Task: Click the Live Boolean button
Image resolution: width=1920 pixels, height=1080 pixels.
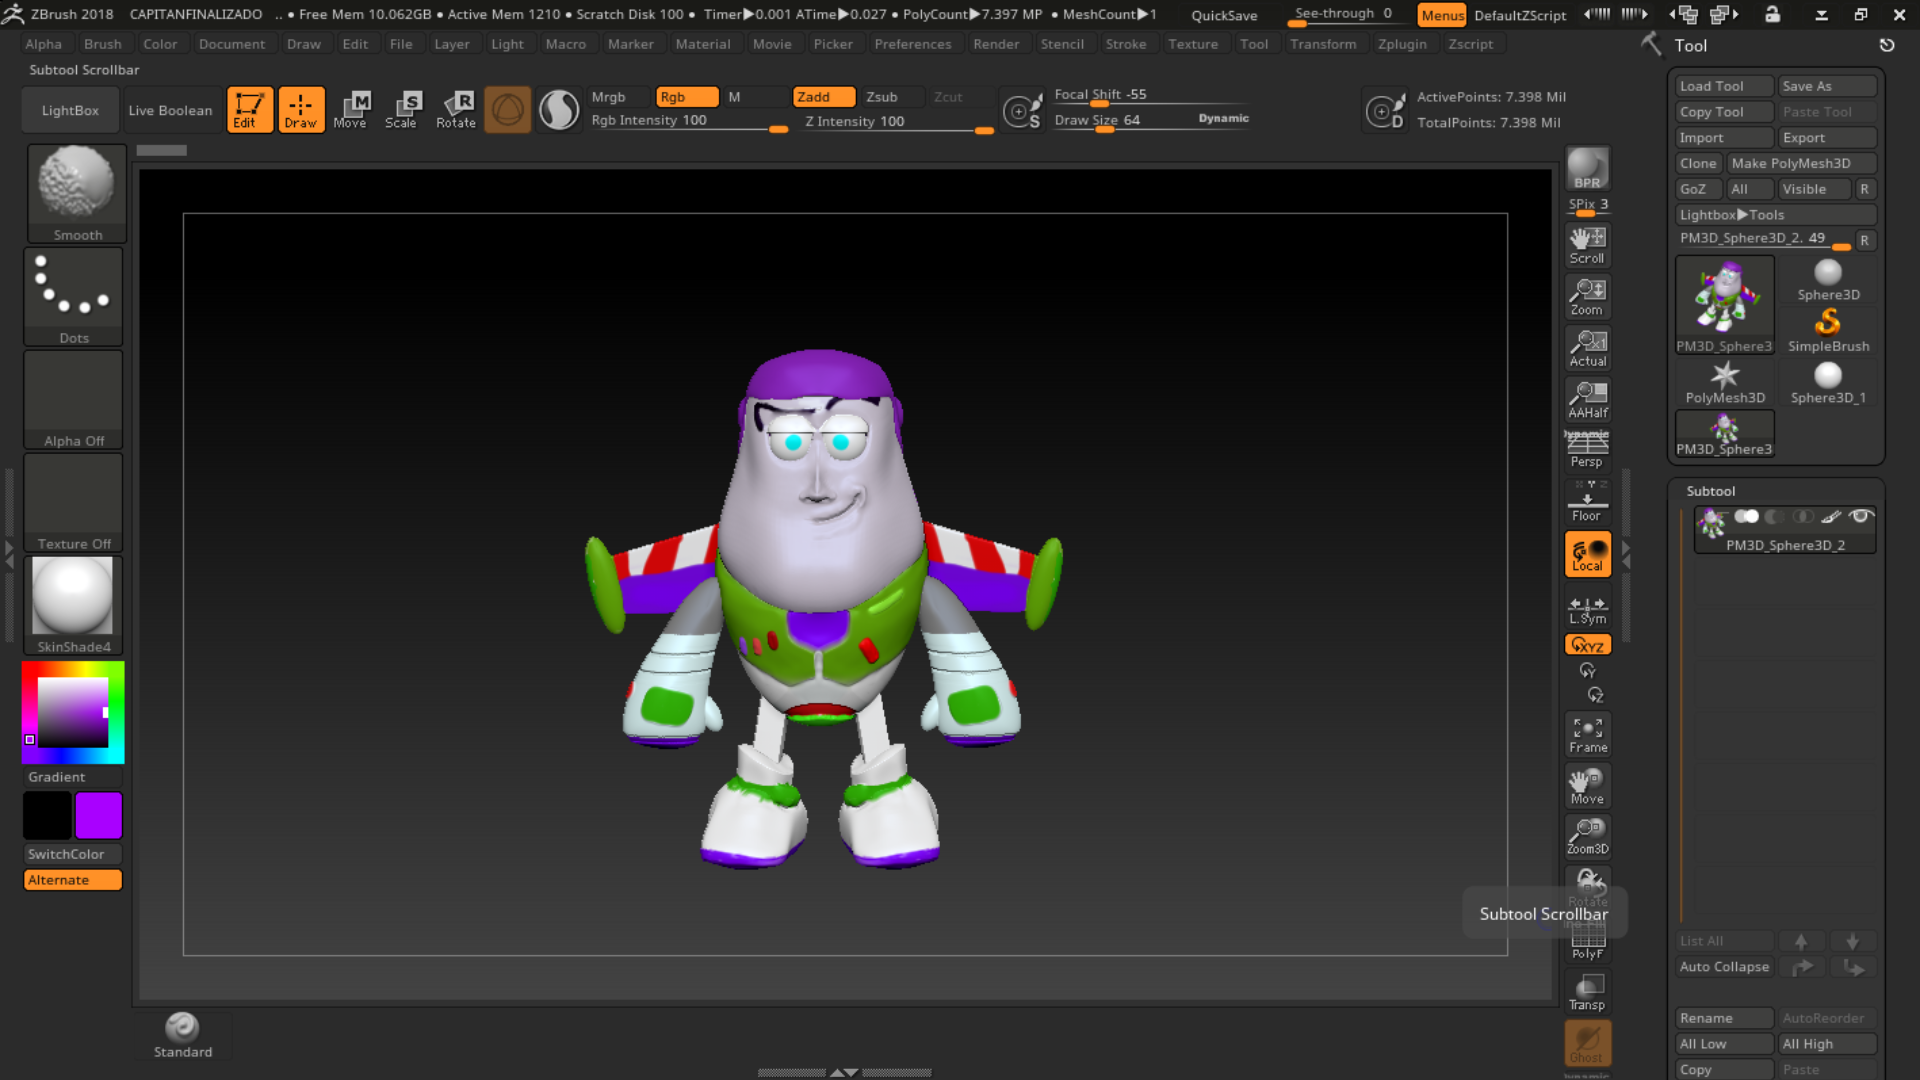Action: pyautogui.click(x=170, y=110)
